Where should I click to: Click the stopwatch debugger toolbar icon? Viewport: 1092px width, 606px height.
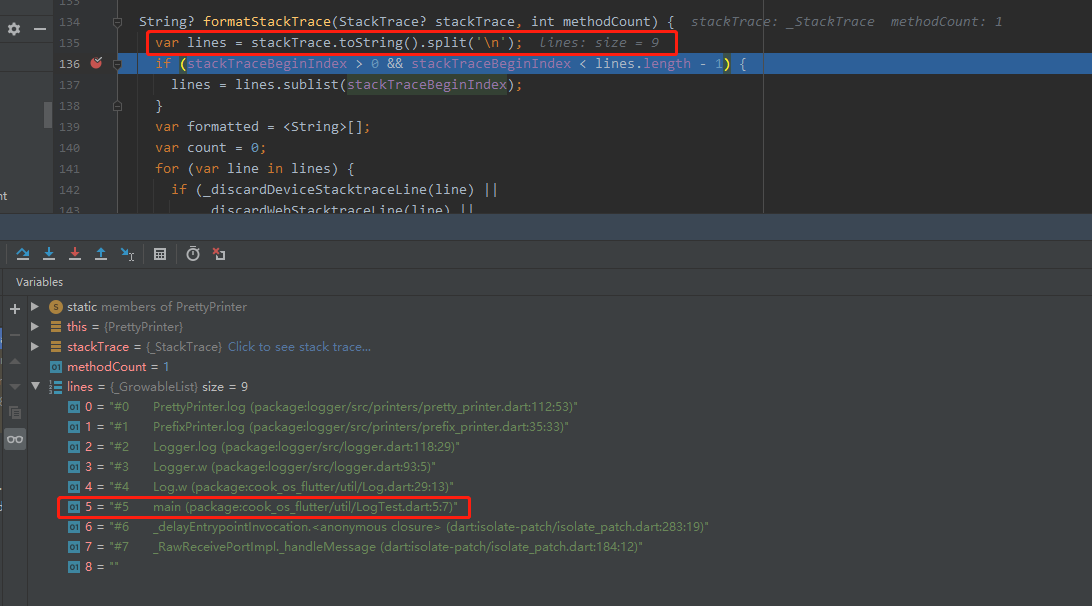click(x=193, y=254)
